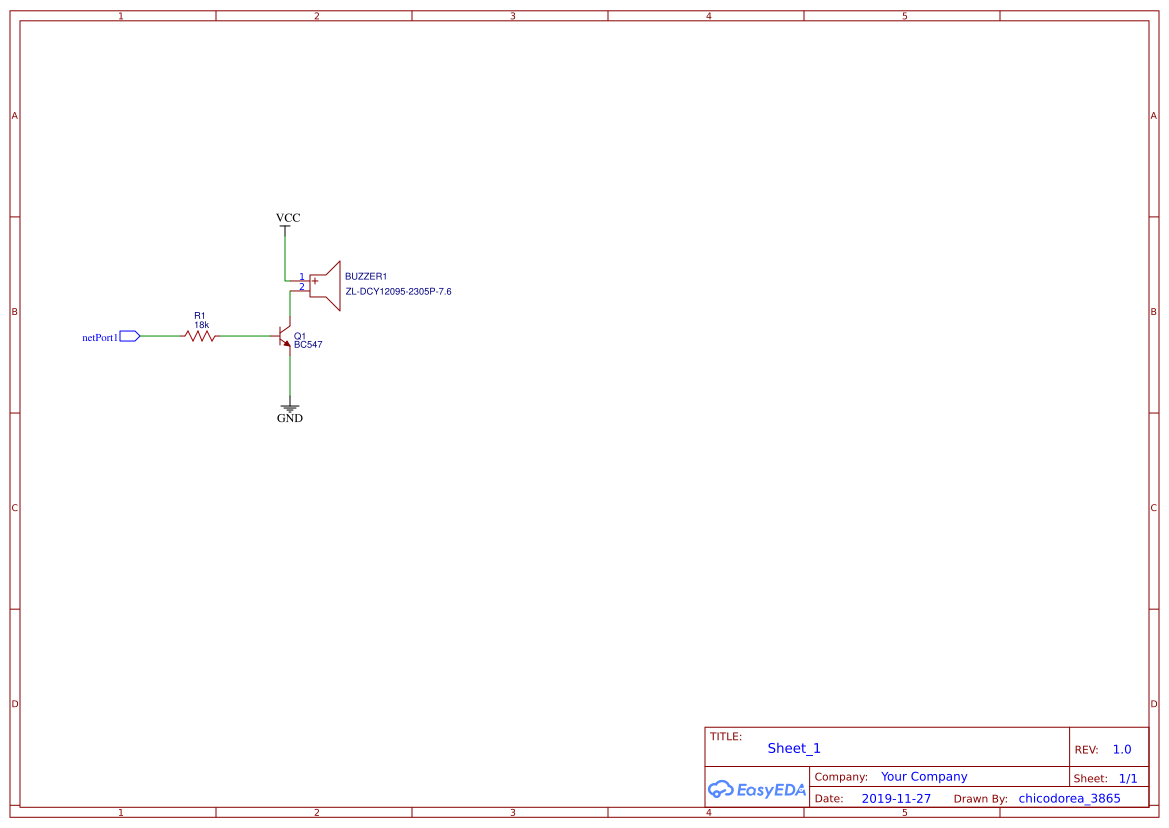Click the Sheet 1/1 indicator
The image size is (1169, 828).
point(1128,778)
